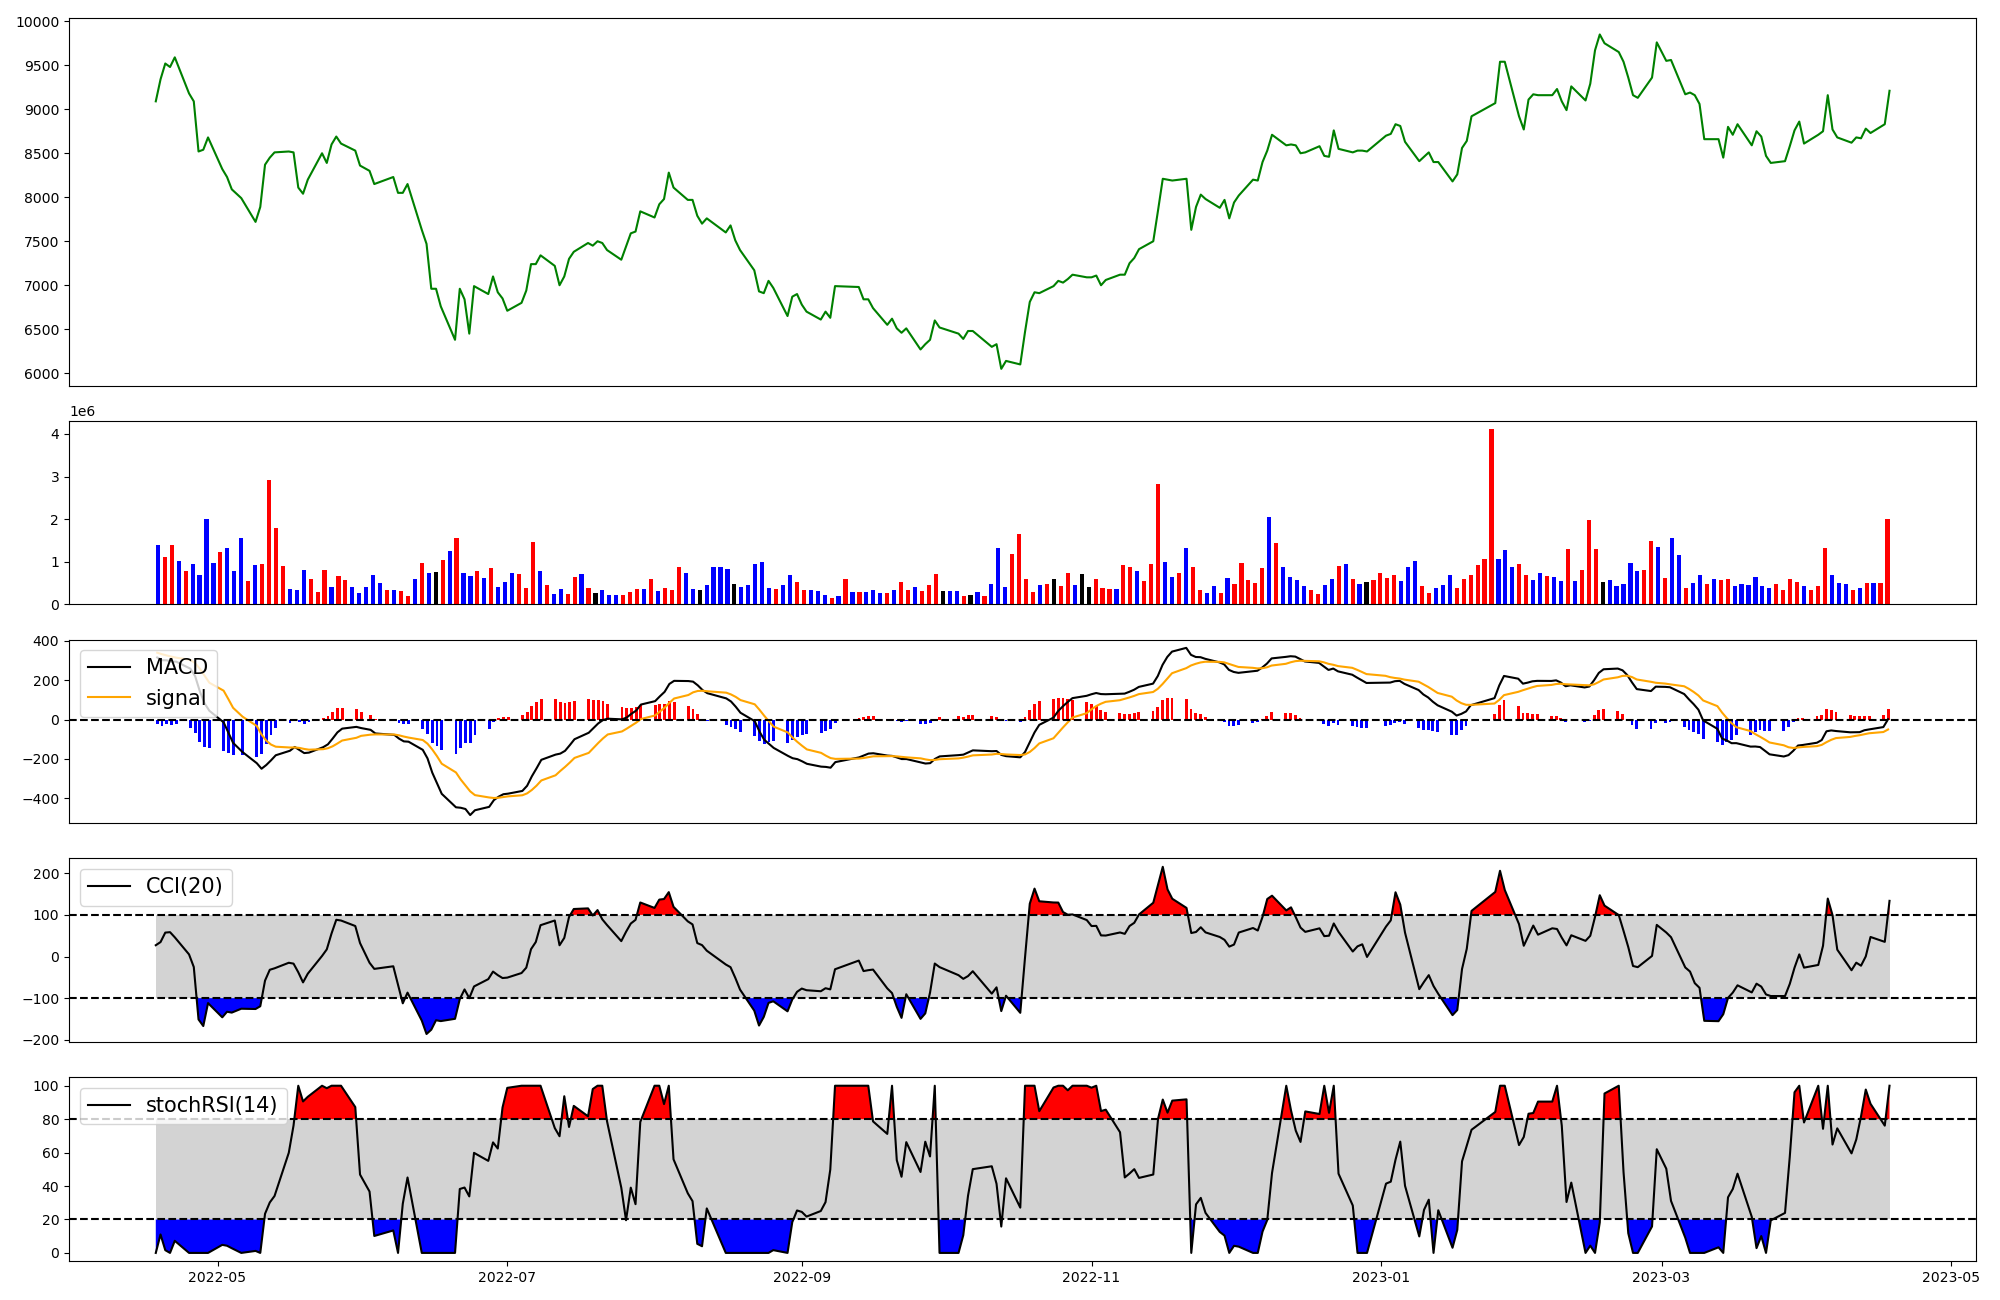Viewport: 2000px width, 1300px height.
Task: Click the 10000 price axis tick label
Action: [x=37, y=22]
